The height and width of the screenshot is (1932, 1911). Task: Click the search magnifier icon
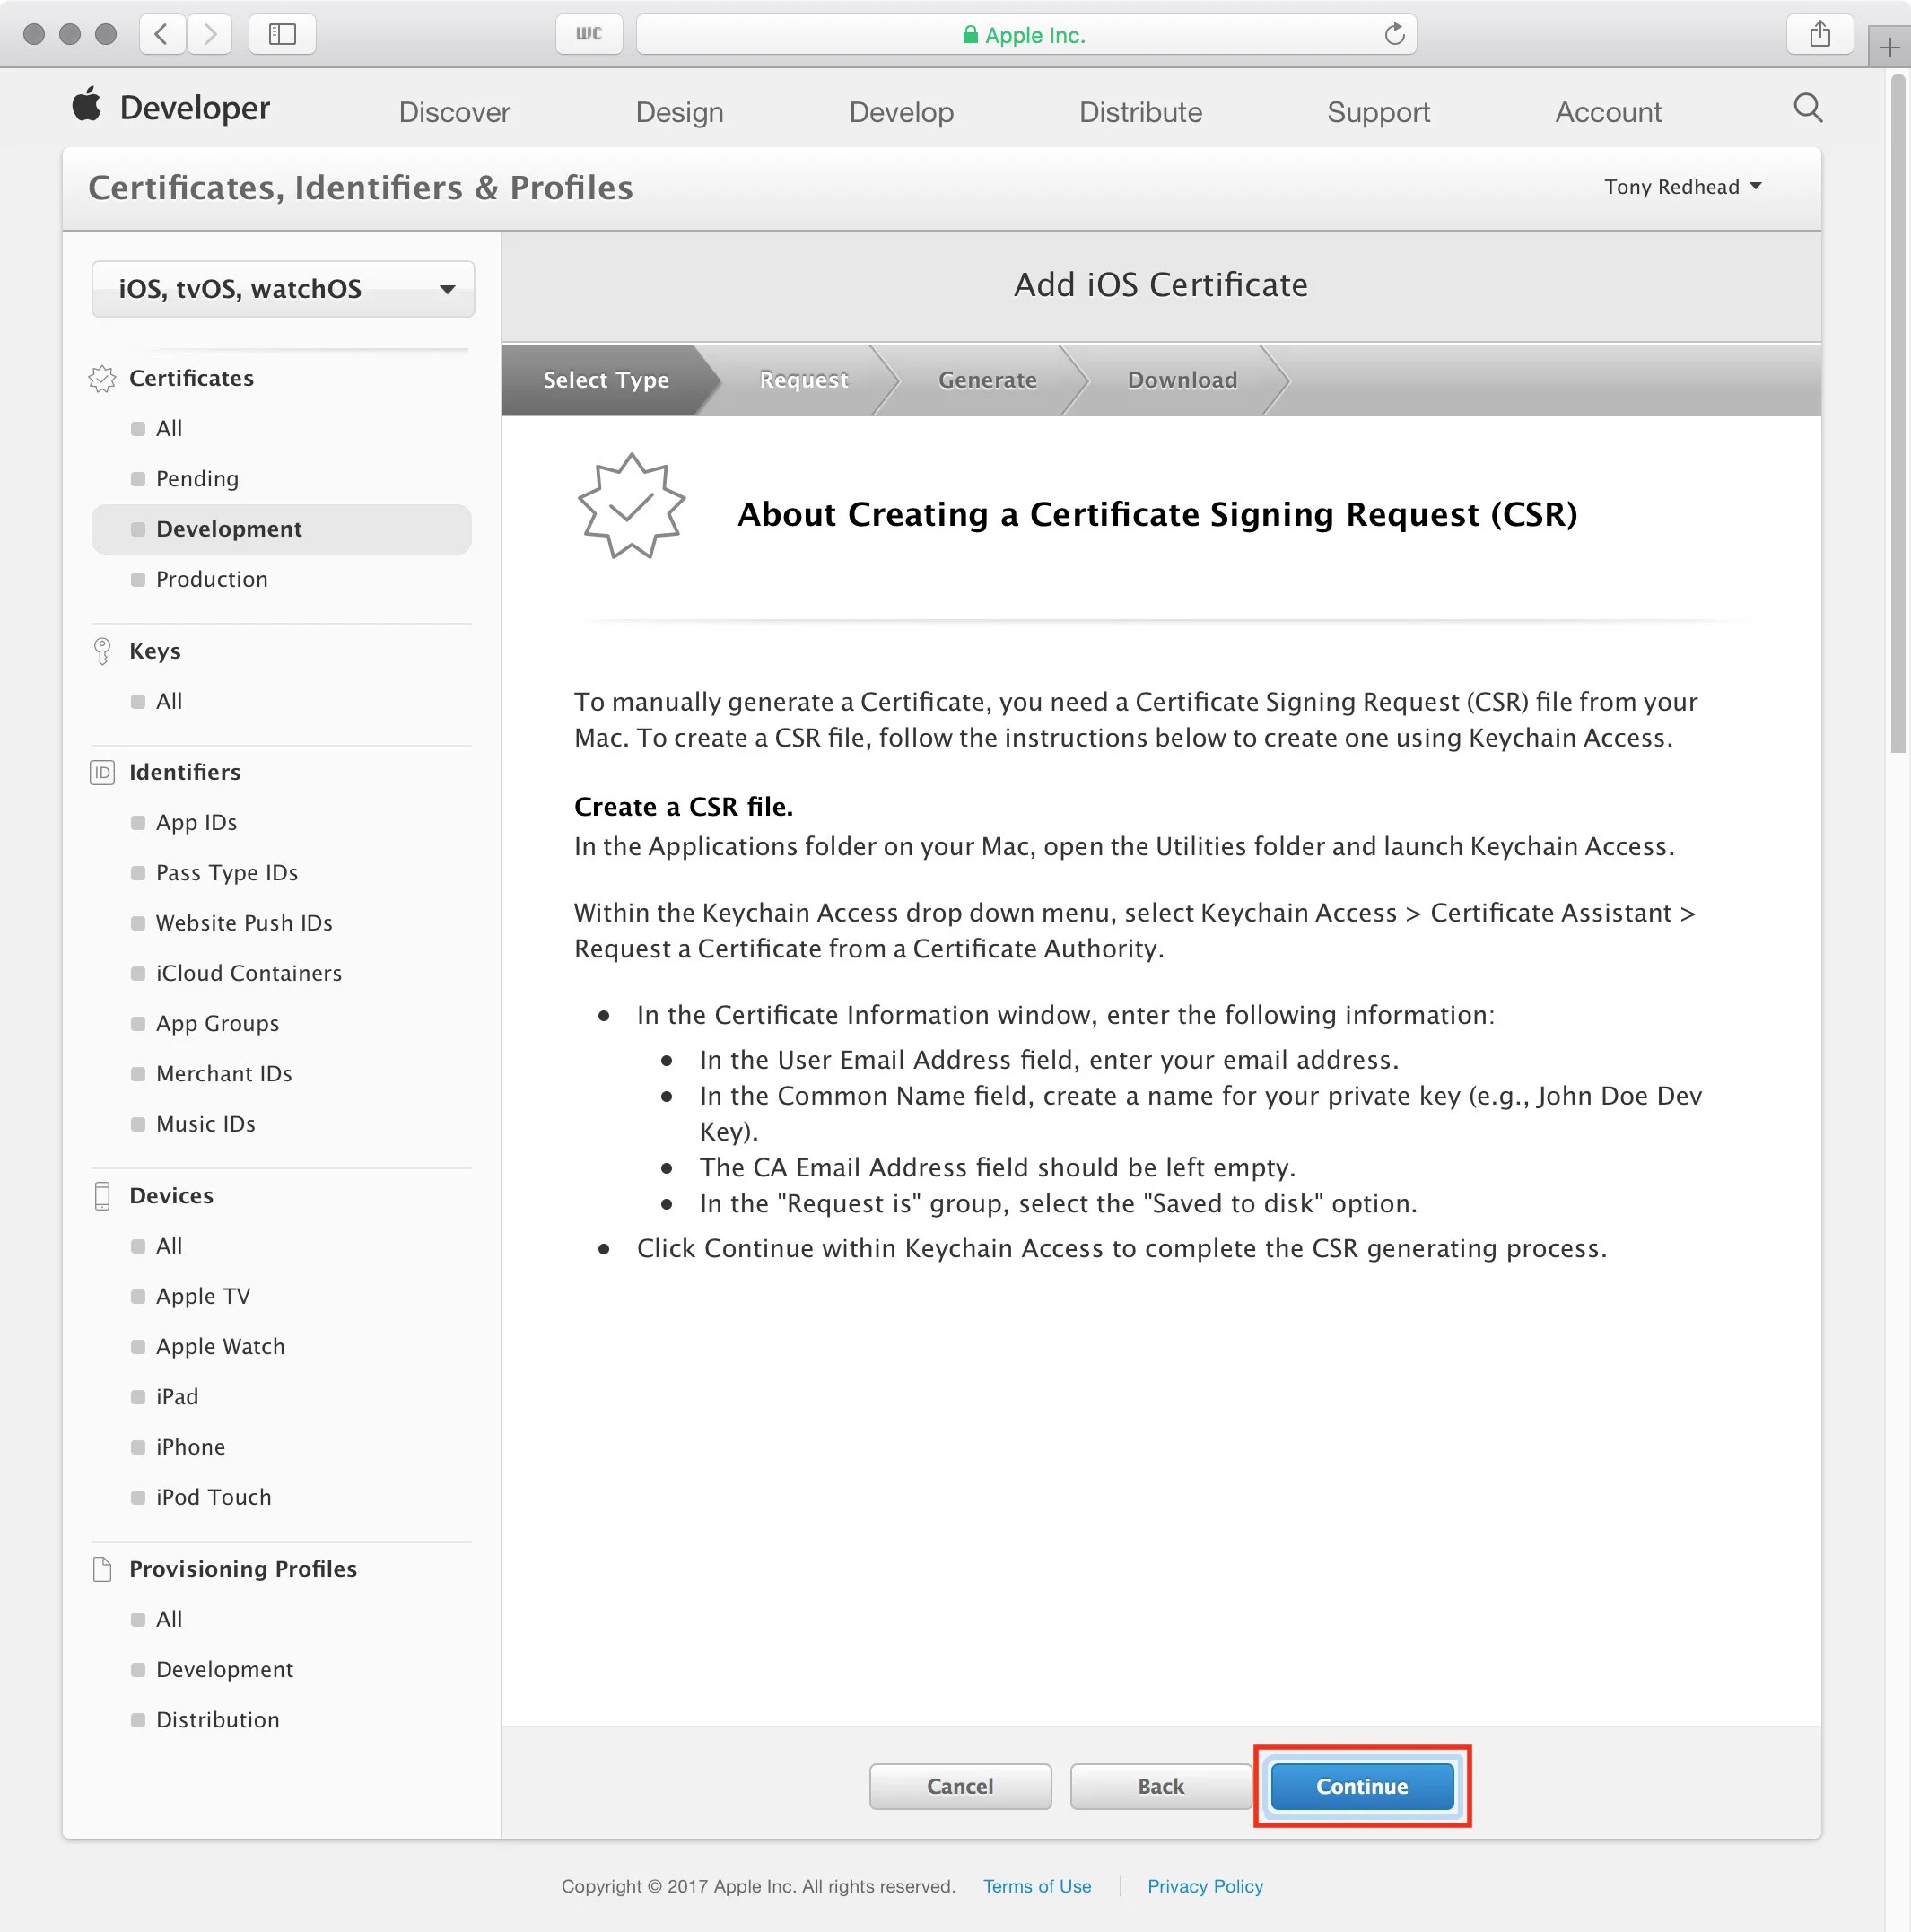click(1807, 108)
